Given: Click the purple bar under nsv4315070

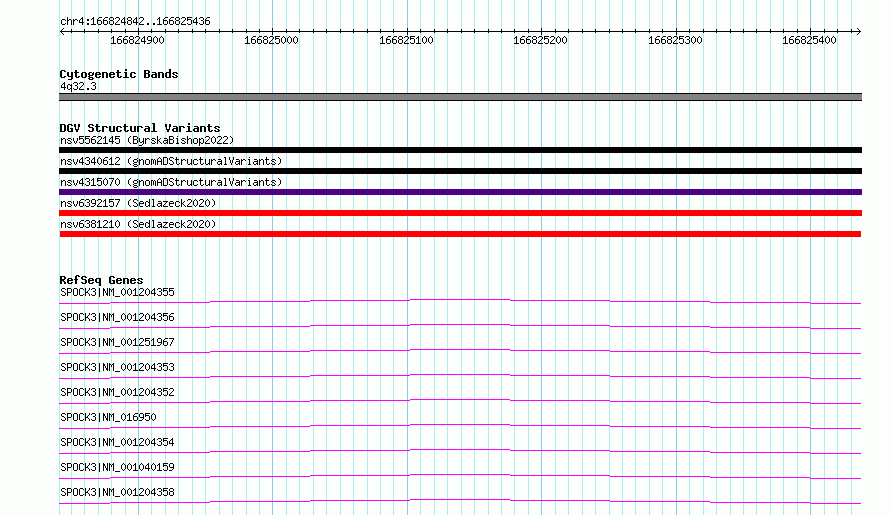Looking at the screenshot, I should tap(460, 192).
